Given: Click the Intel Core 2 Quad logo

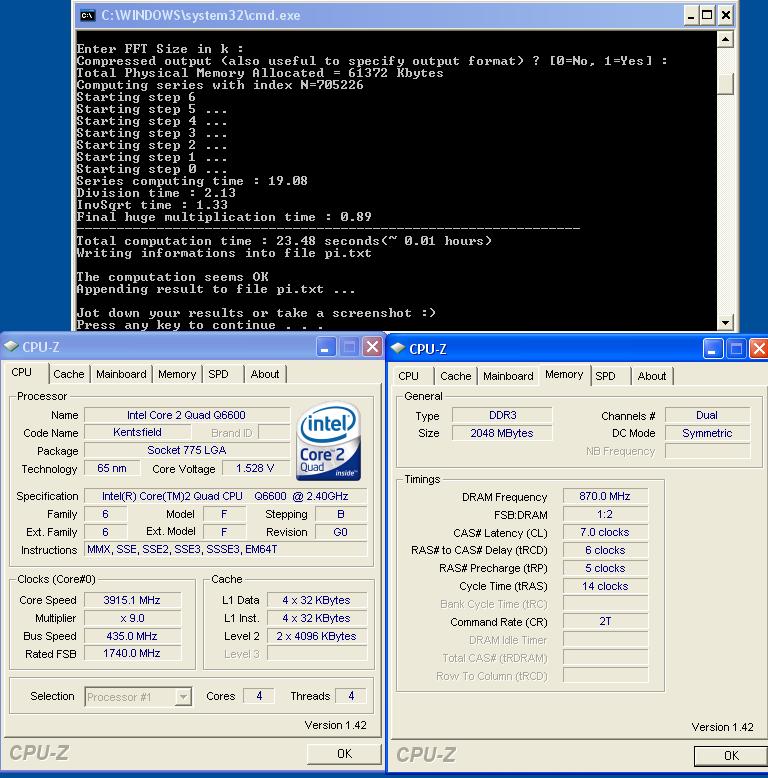Looking at the screenshot, I should [x=328, y=441].
